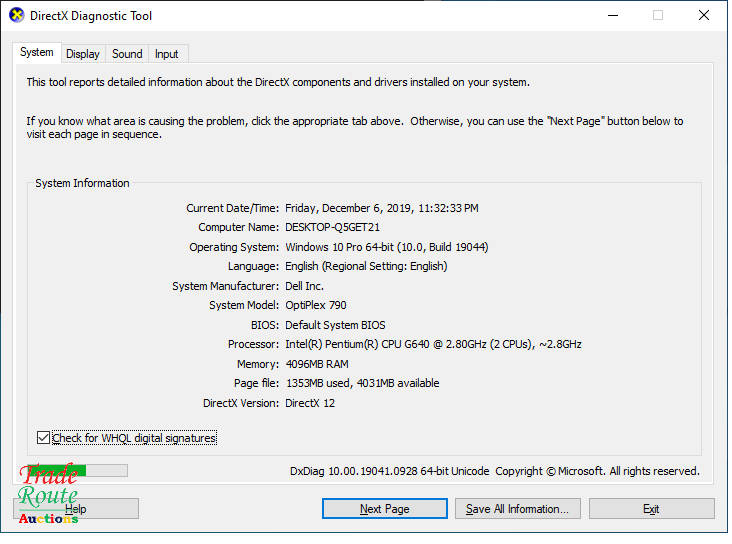This screenshot has height=544, width=732.
Task: Click the green loading progress bar
Action: coord(70,470)
